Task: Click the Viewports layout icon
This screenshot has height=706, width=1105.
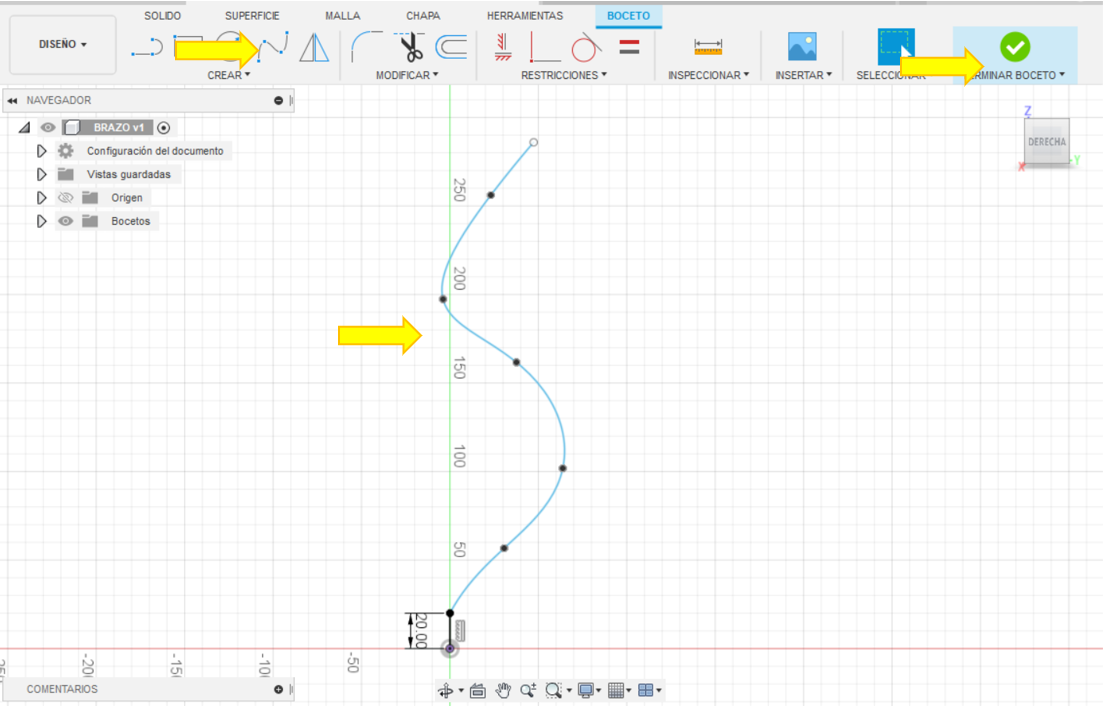Action: [x=646, y=690]
